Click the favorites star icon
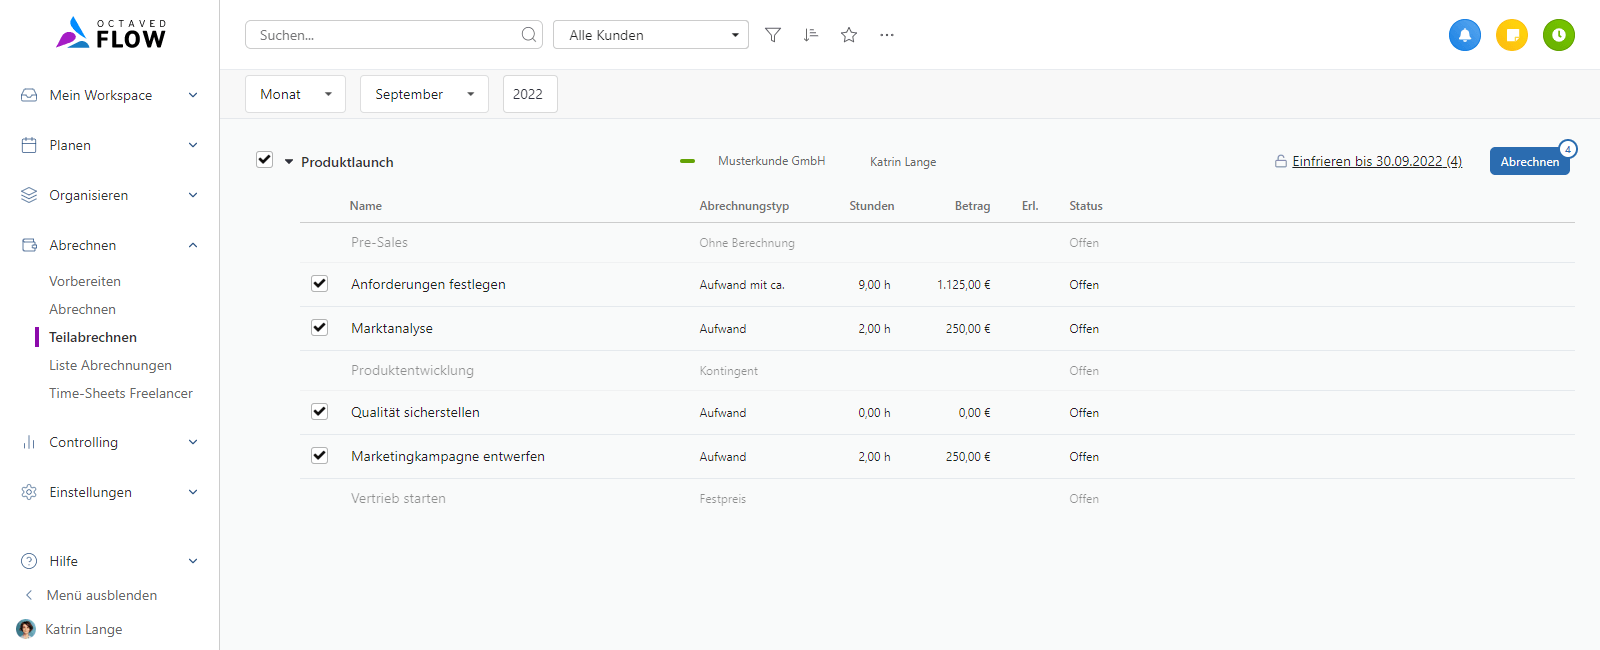 click(x=849, y=35)
